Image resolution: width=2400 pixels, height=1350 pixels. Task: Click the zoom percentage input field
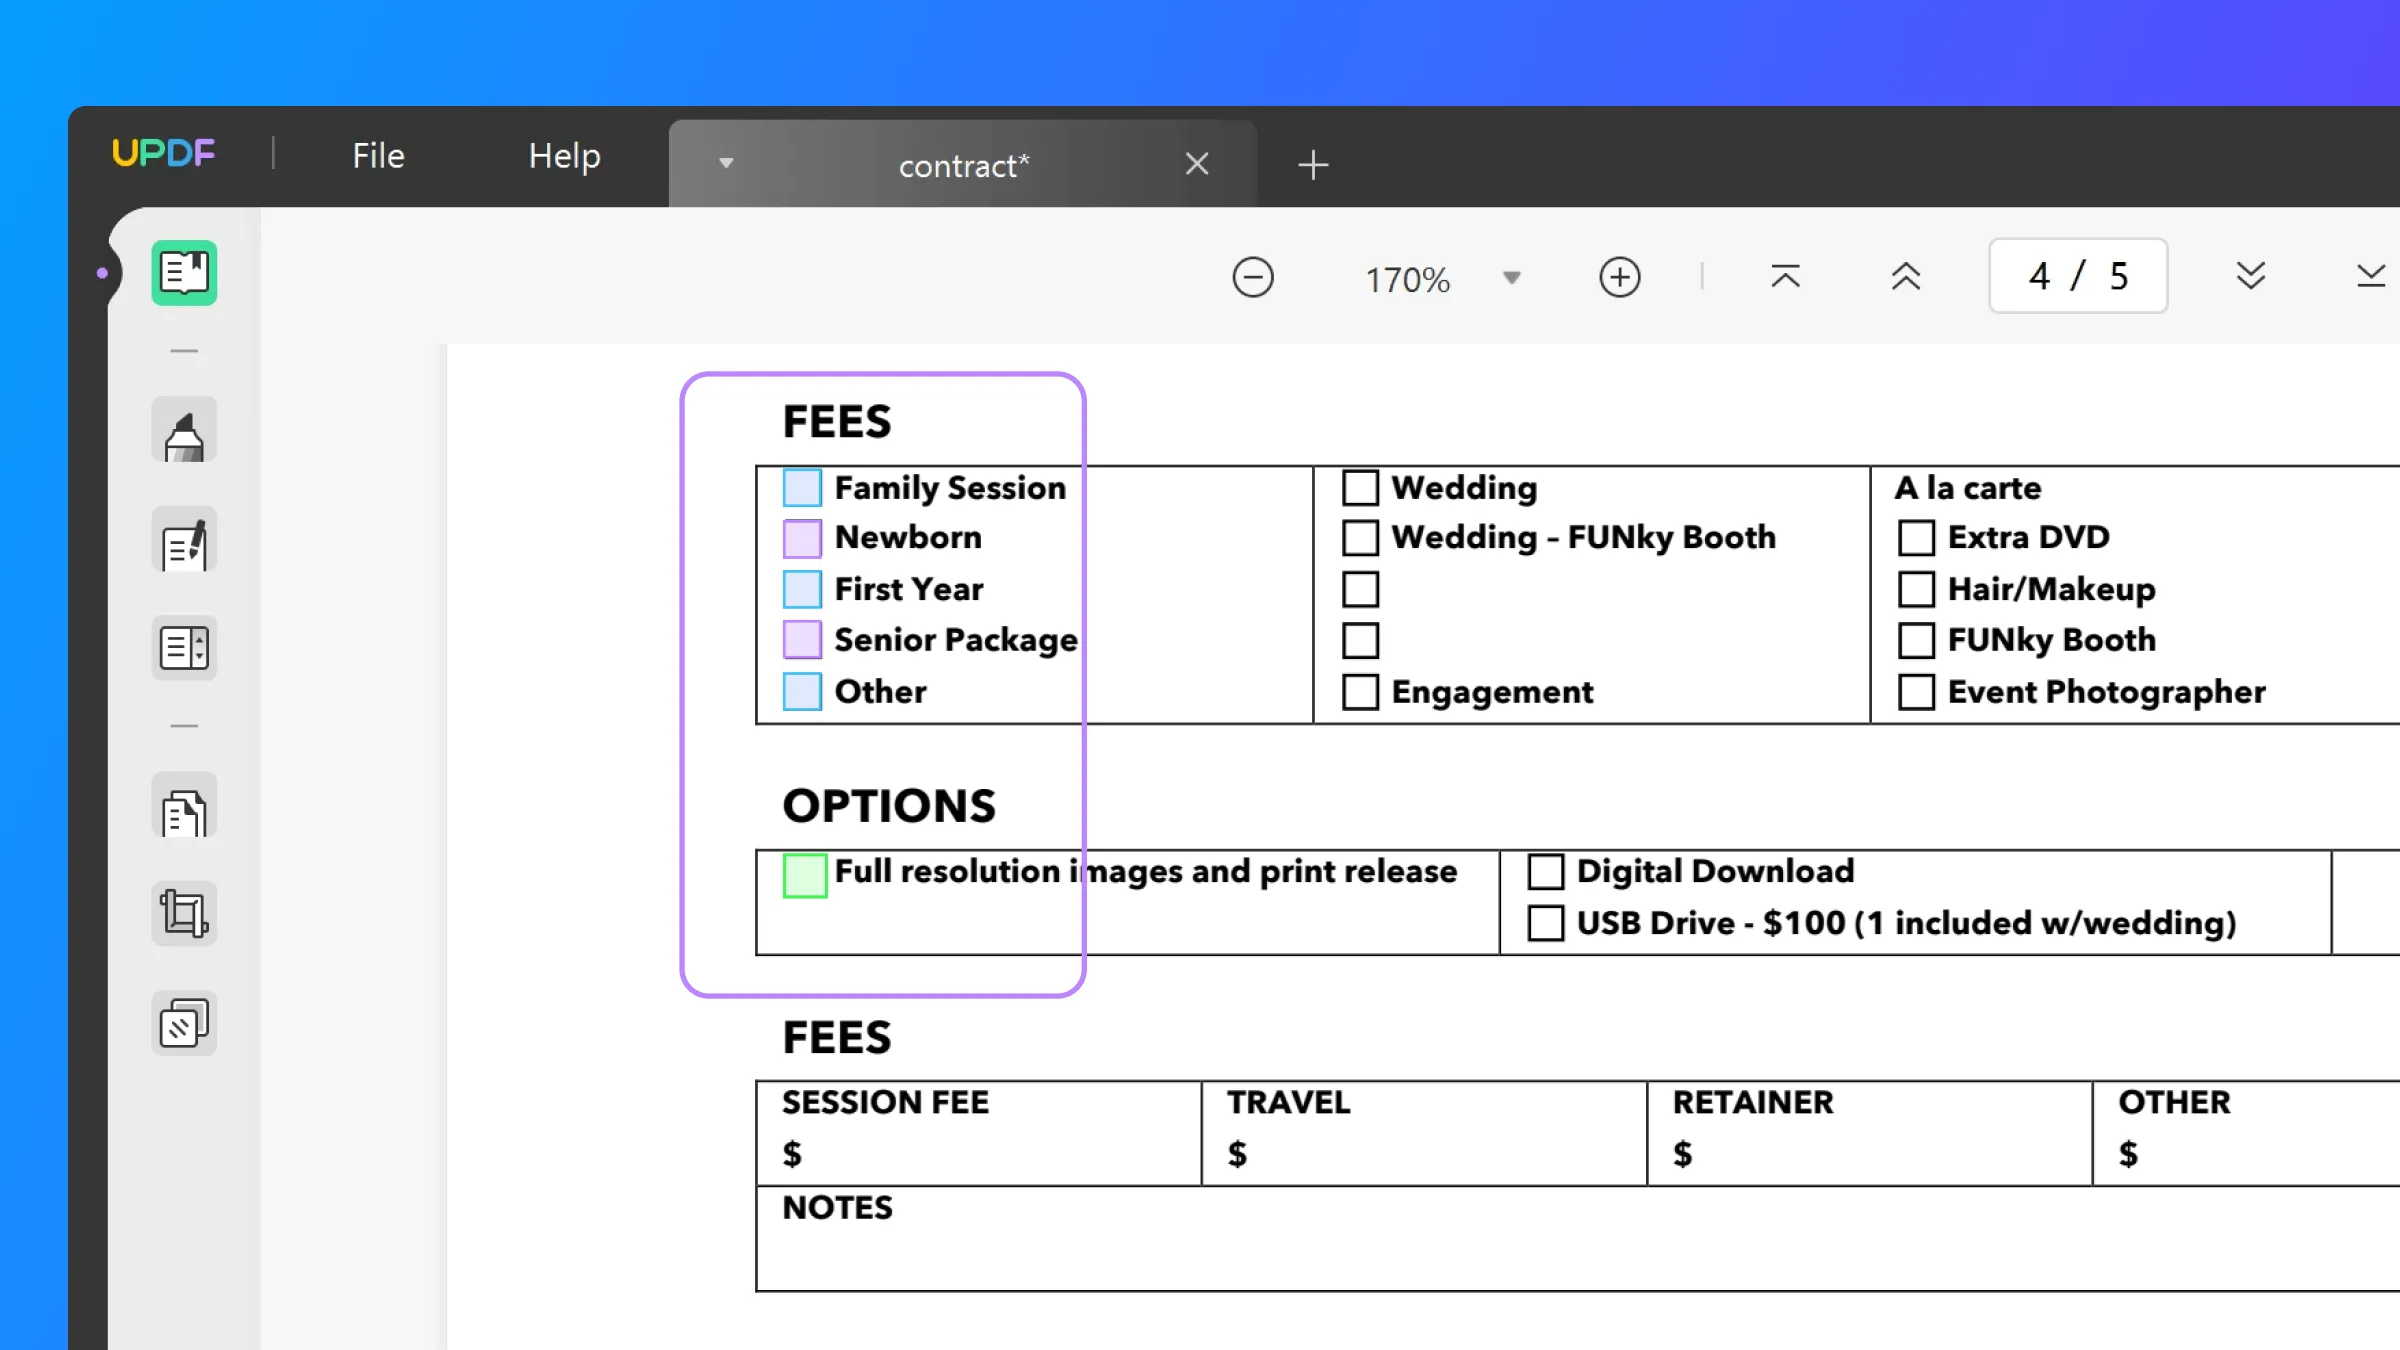click(1408, 277)
